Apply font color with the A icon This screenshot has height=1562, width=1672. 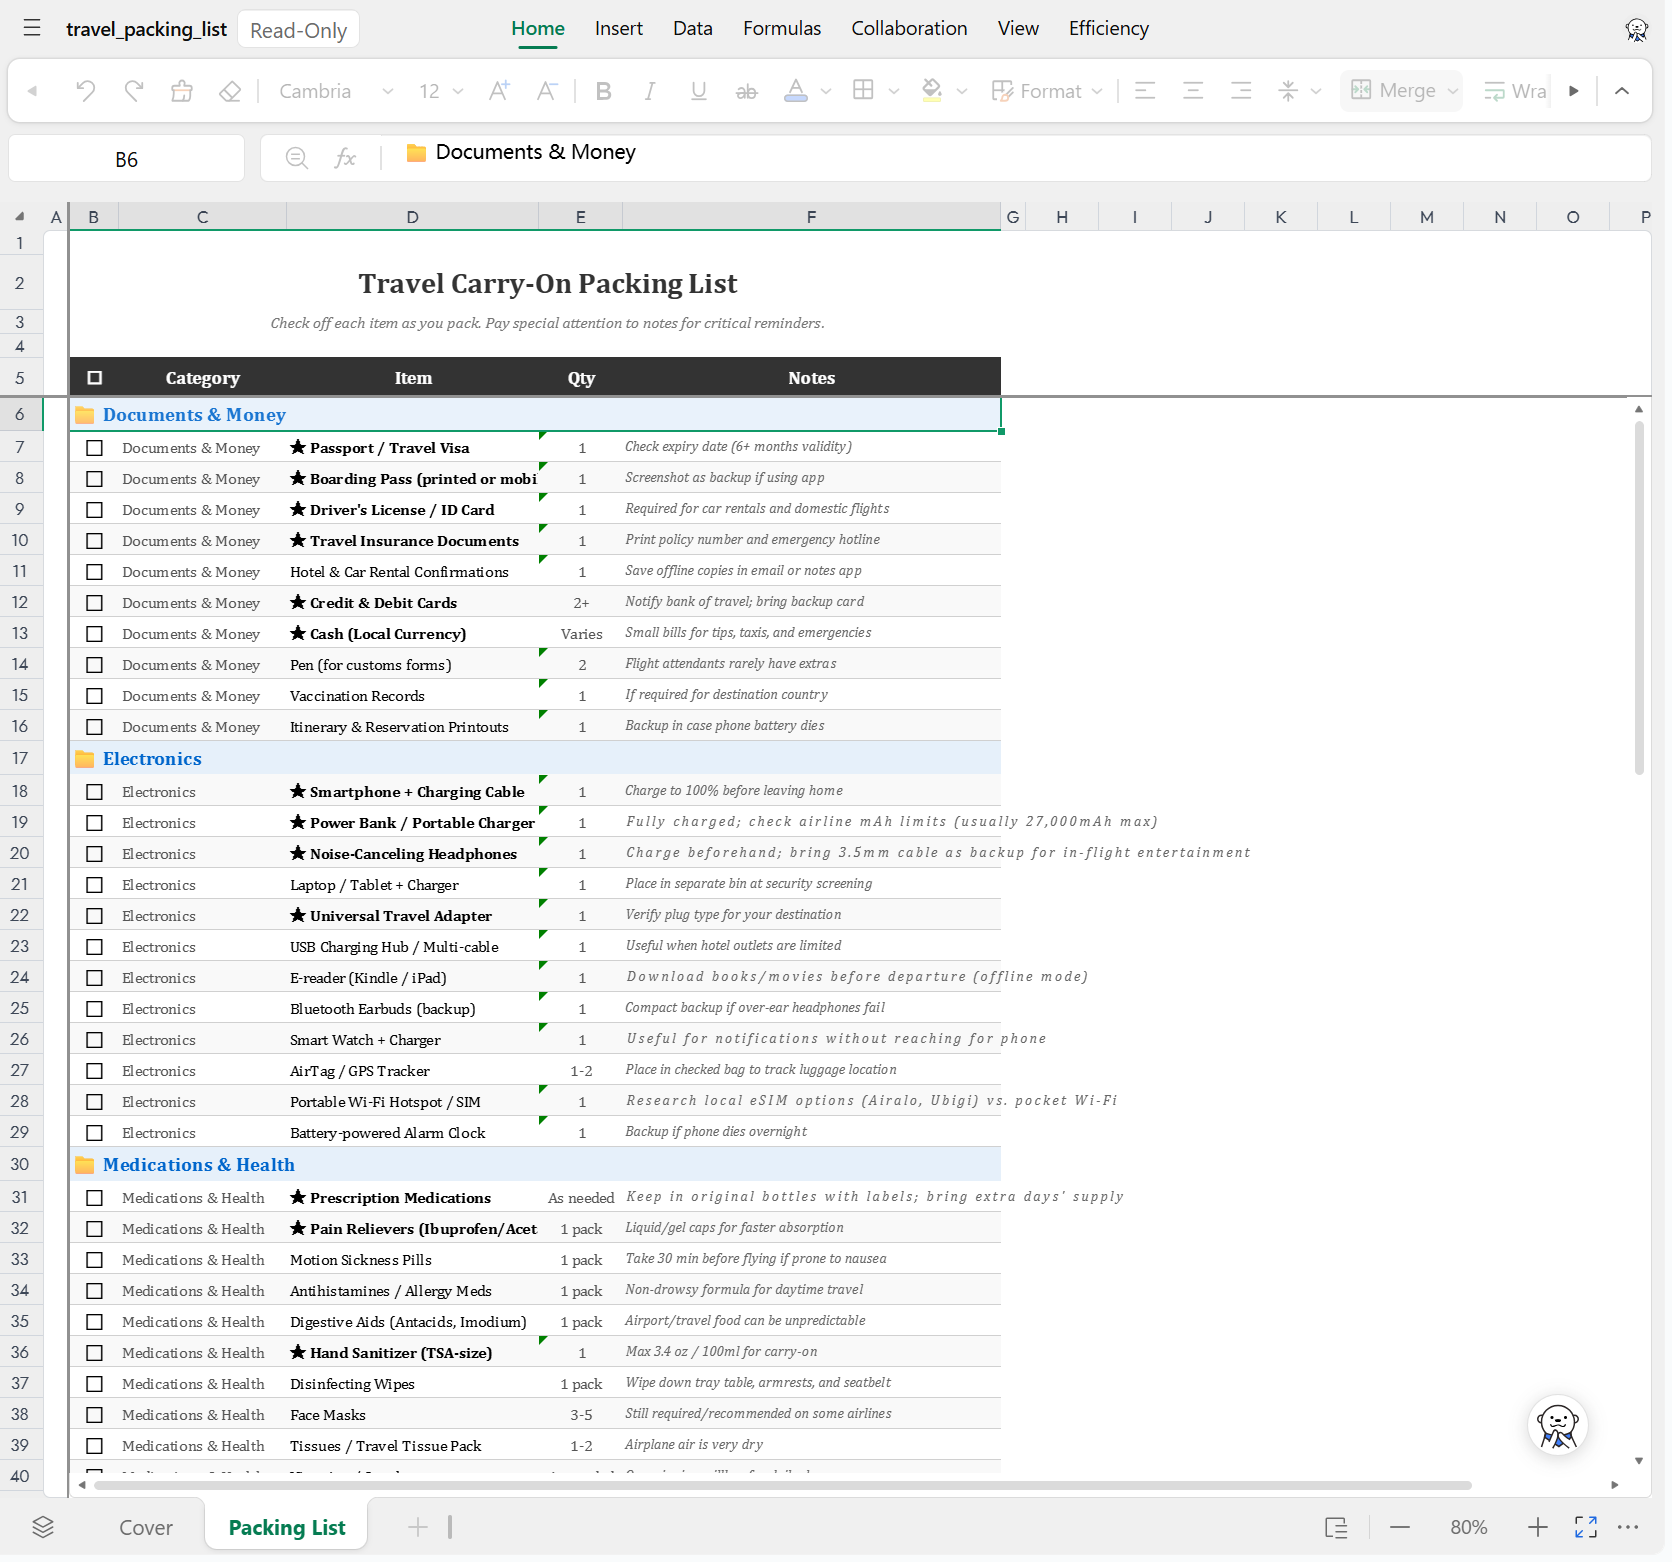pos(796,91)
